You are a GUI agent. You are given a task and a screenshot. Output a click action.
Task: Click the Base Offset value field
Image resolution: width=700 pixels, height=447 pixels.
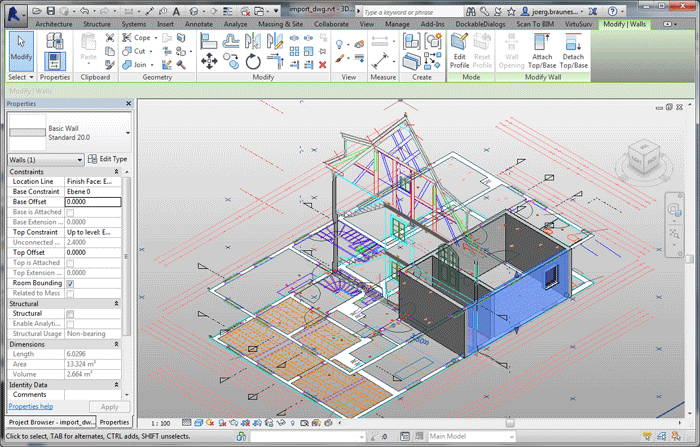93,202
